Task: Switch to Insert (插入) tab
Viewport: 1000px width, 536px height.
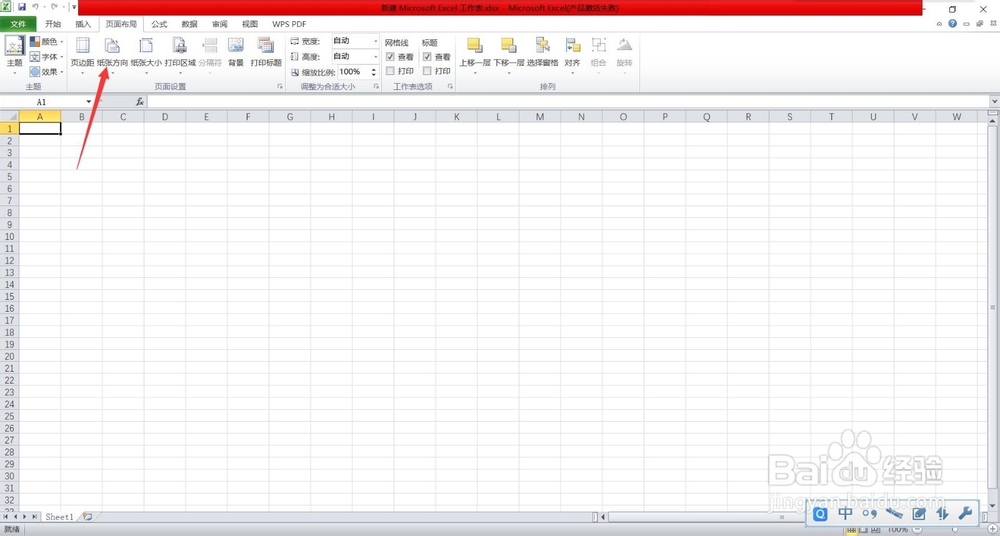Action: (x=83, y=24)
